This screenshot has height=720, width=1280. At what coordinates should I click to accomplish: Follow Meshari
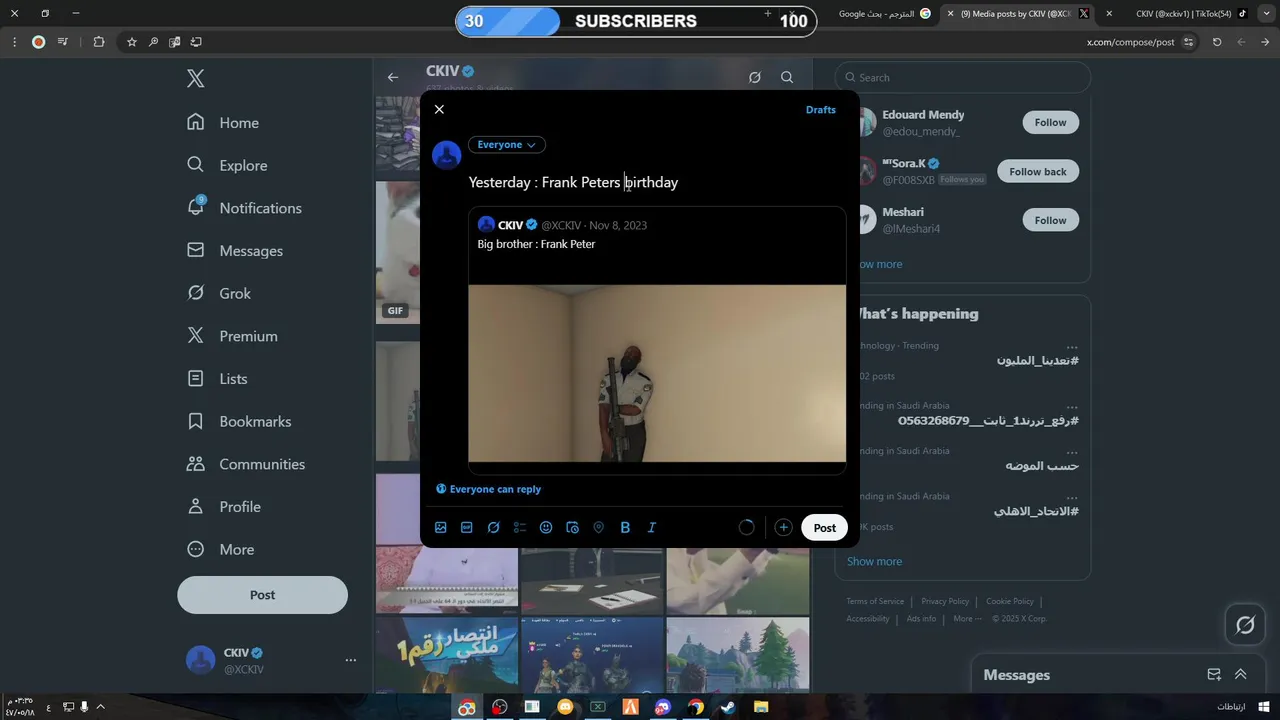pos(1050,220)
